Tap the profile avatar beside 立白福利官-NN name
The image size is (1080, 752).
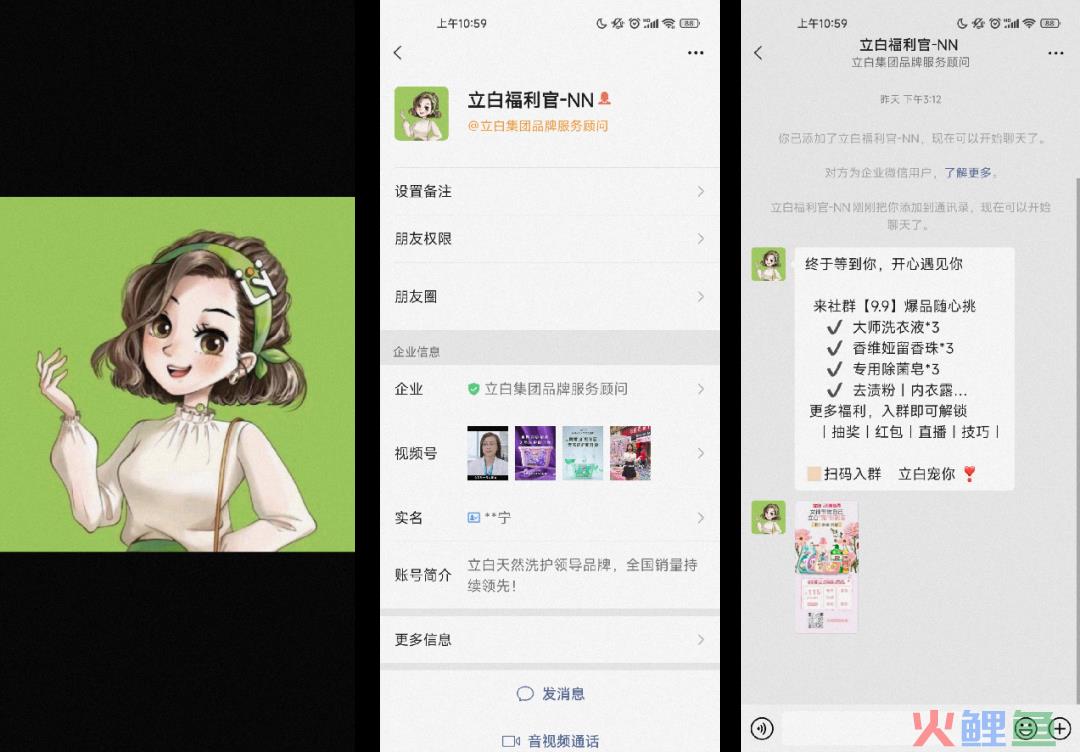click(x=422, y=114)
